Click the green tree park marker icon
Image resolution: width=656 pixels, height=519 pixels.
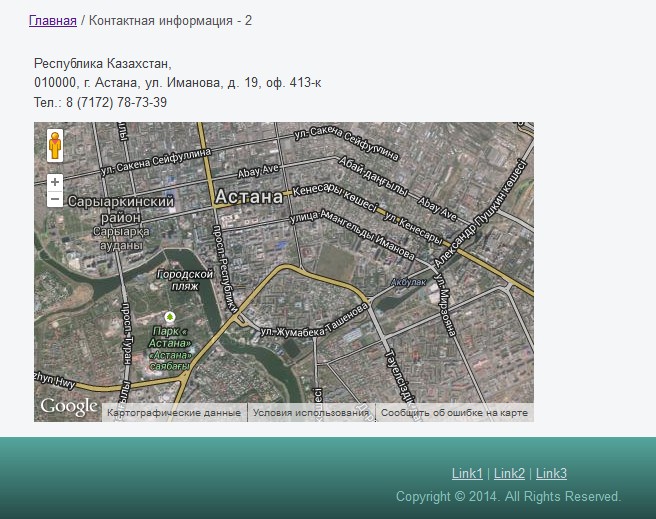coord(170,318)
